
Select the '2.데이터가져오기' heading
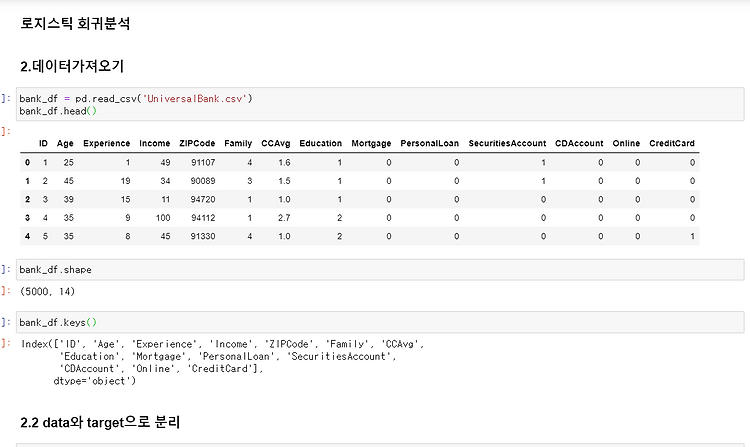[72, 66]
